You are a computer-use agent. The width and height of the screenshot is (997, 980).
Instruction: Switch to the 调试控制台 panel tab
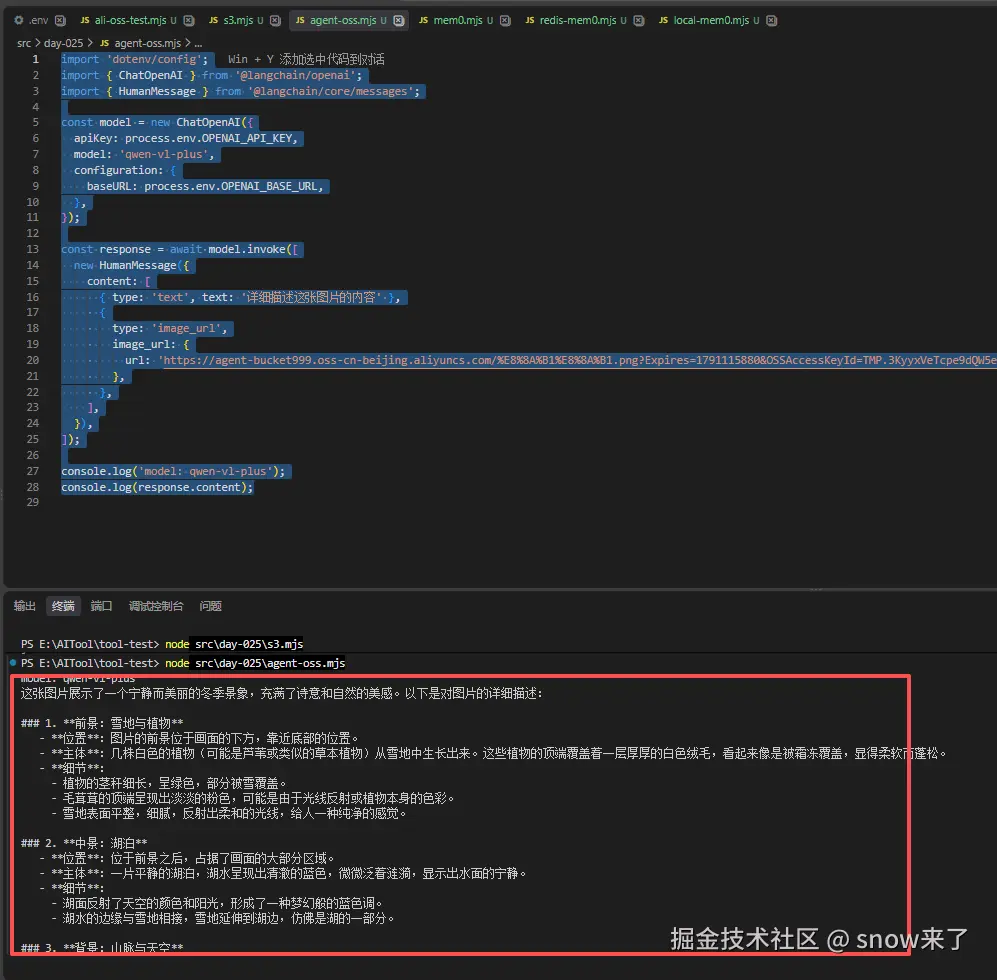[x=156, y=606]
